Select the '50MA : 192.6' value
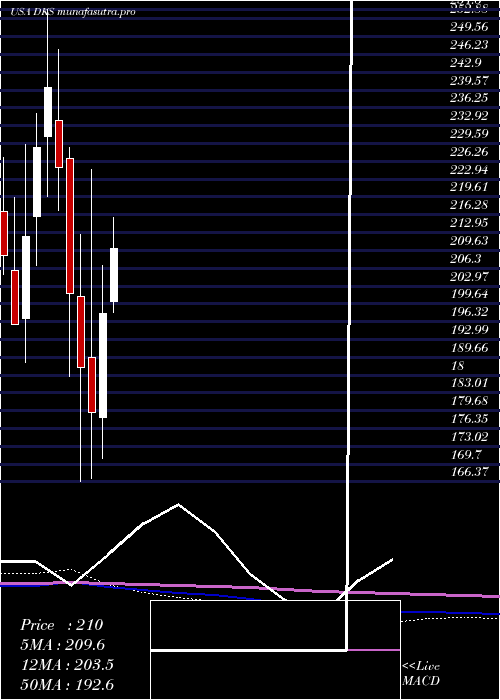The image size is (500, 700). [67, 684]
